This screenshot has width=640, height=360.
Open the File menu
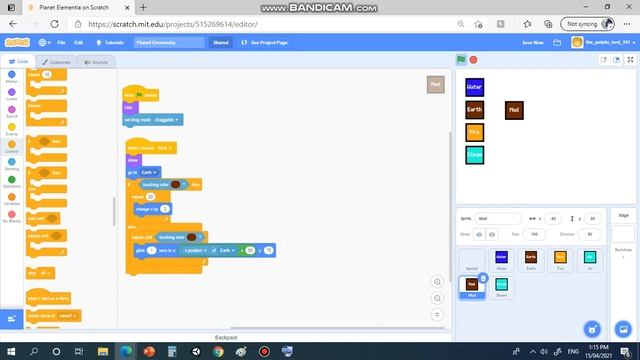pos(61,42)
